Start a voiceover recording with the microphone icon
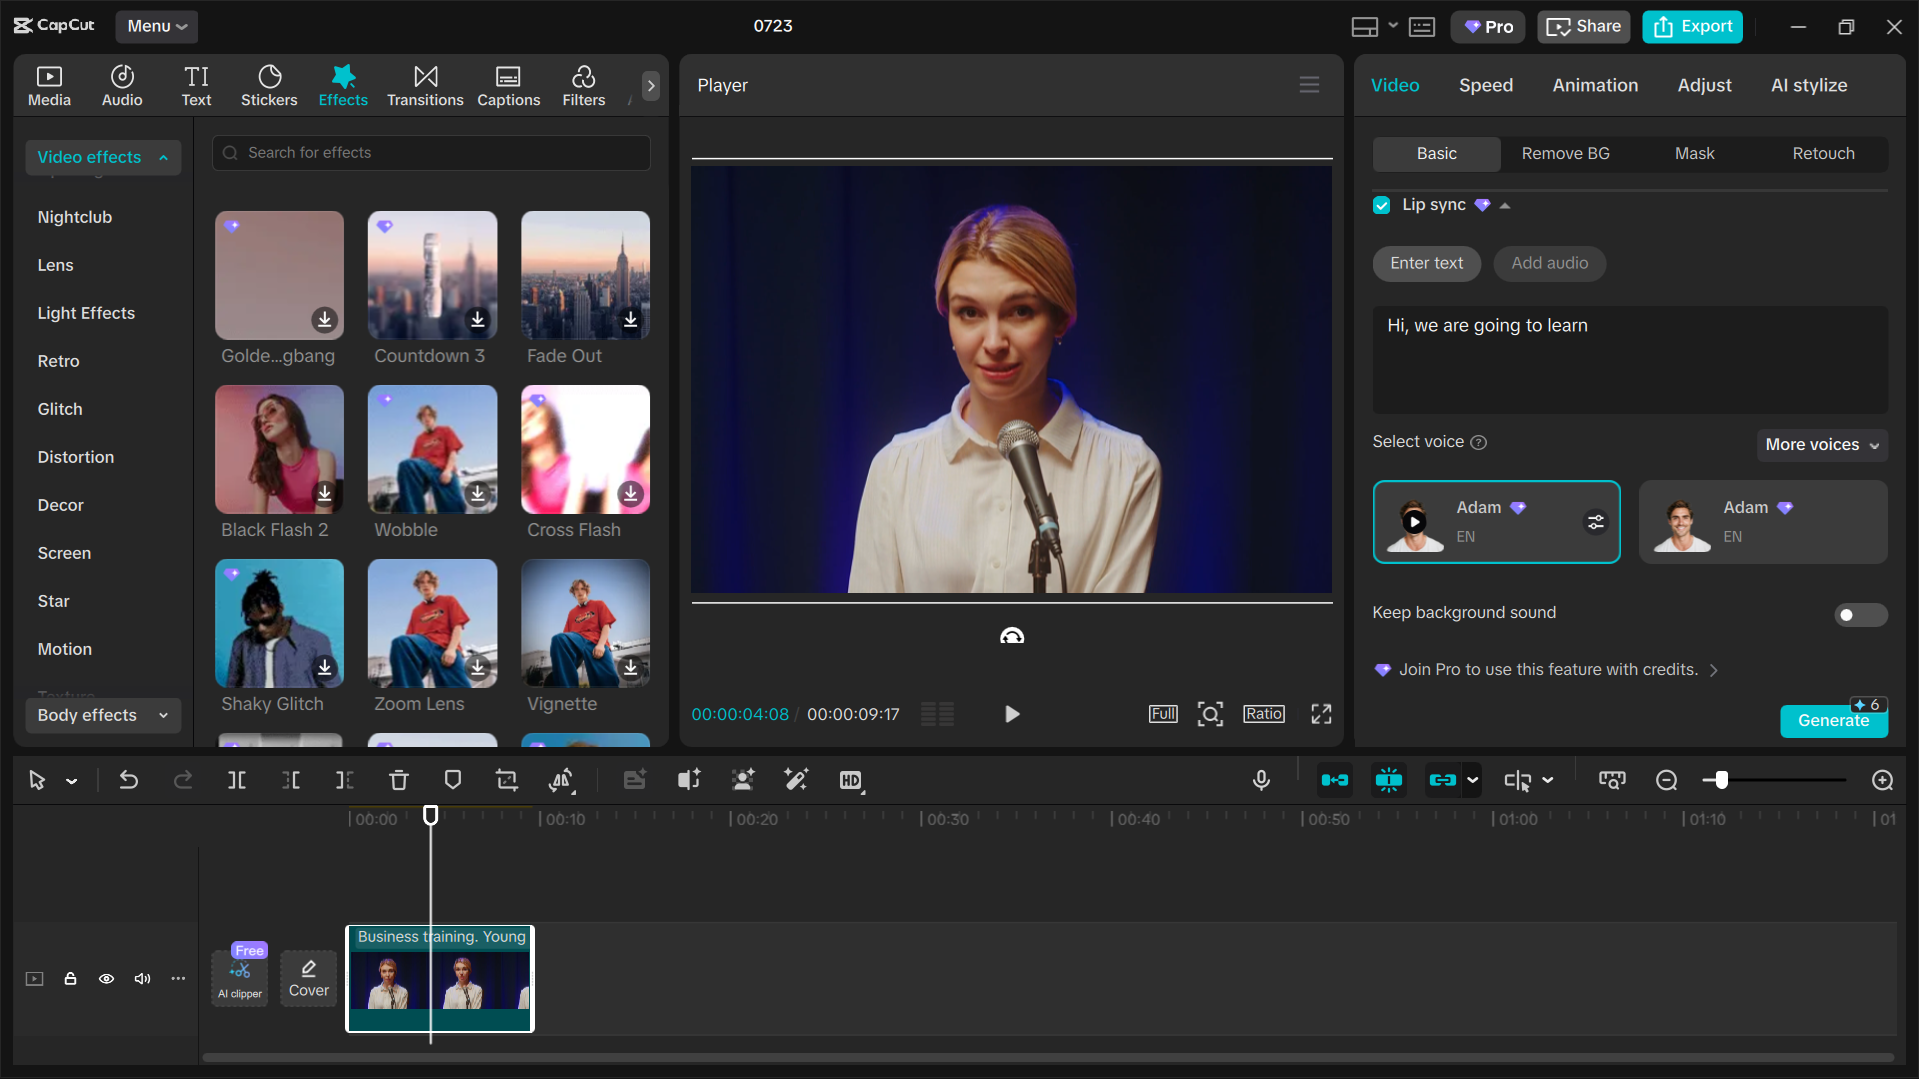The height and width of the screenshot is (1079, 1919). click(x=1261, y=780)
